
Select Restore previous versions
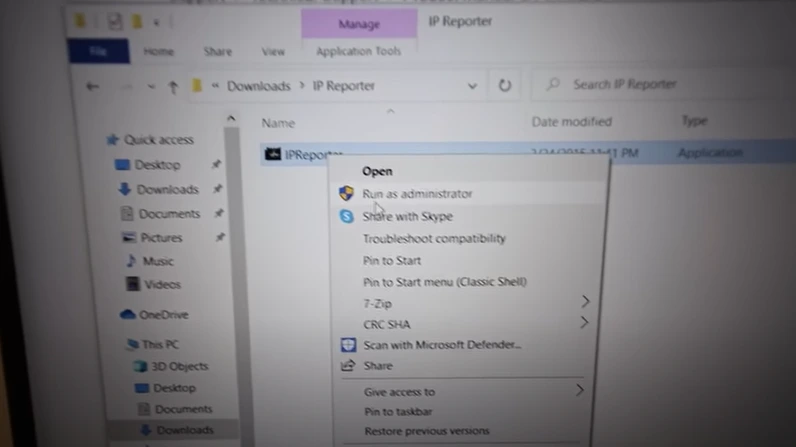click(x=427, y=431)
